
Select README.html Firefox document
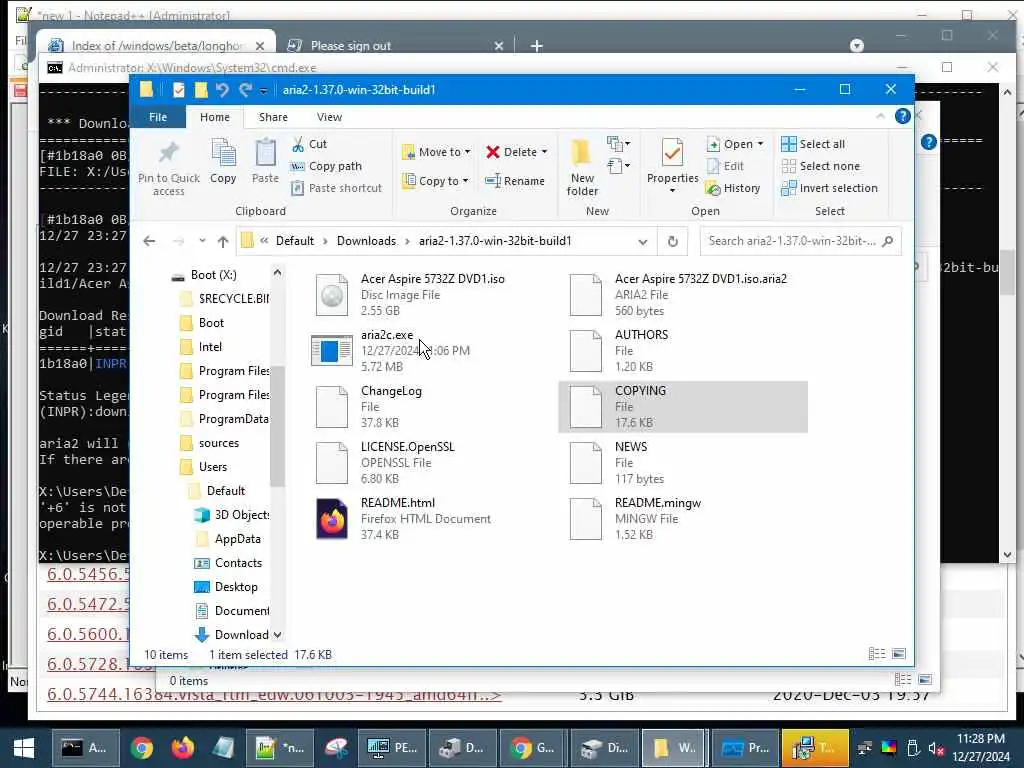[x=432, y=519]
